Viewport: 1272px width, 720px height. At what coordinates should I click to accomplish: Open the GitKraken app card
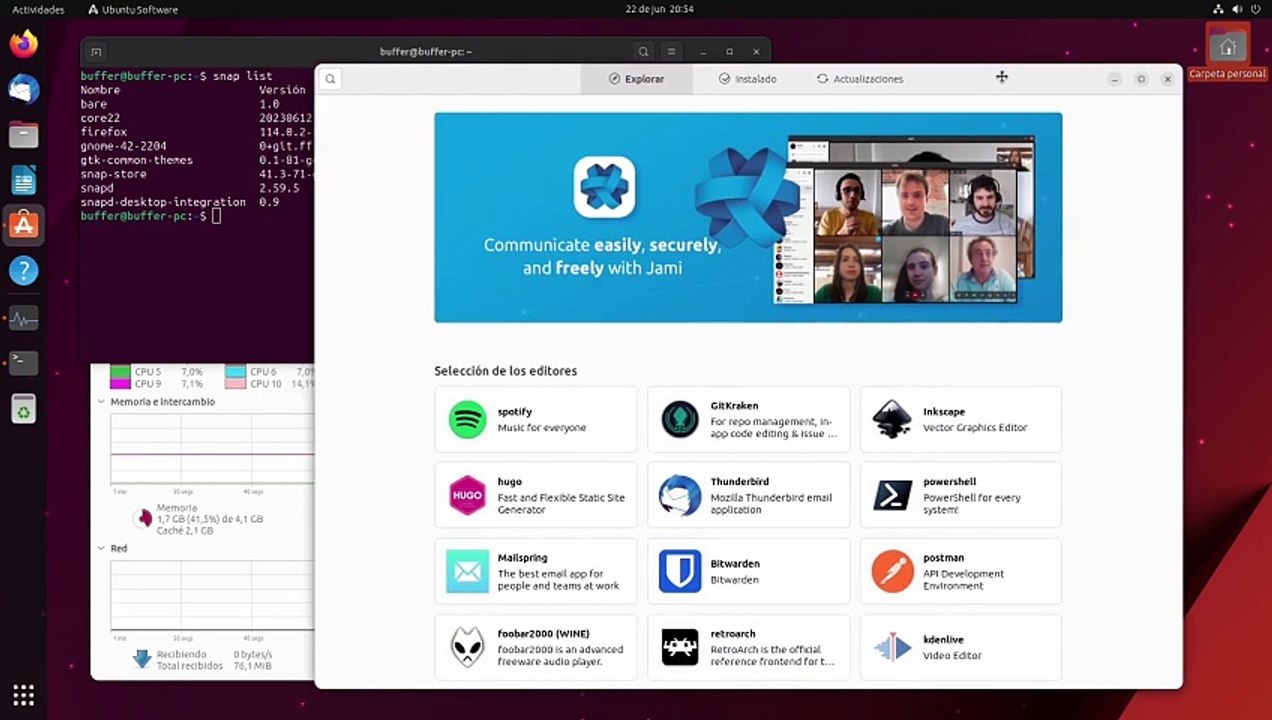[748, 419]
